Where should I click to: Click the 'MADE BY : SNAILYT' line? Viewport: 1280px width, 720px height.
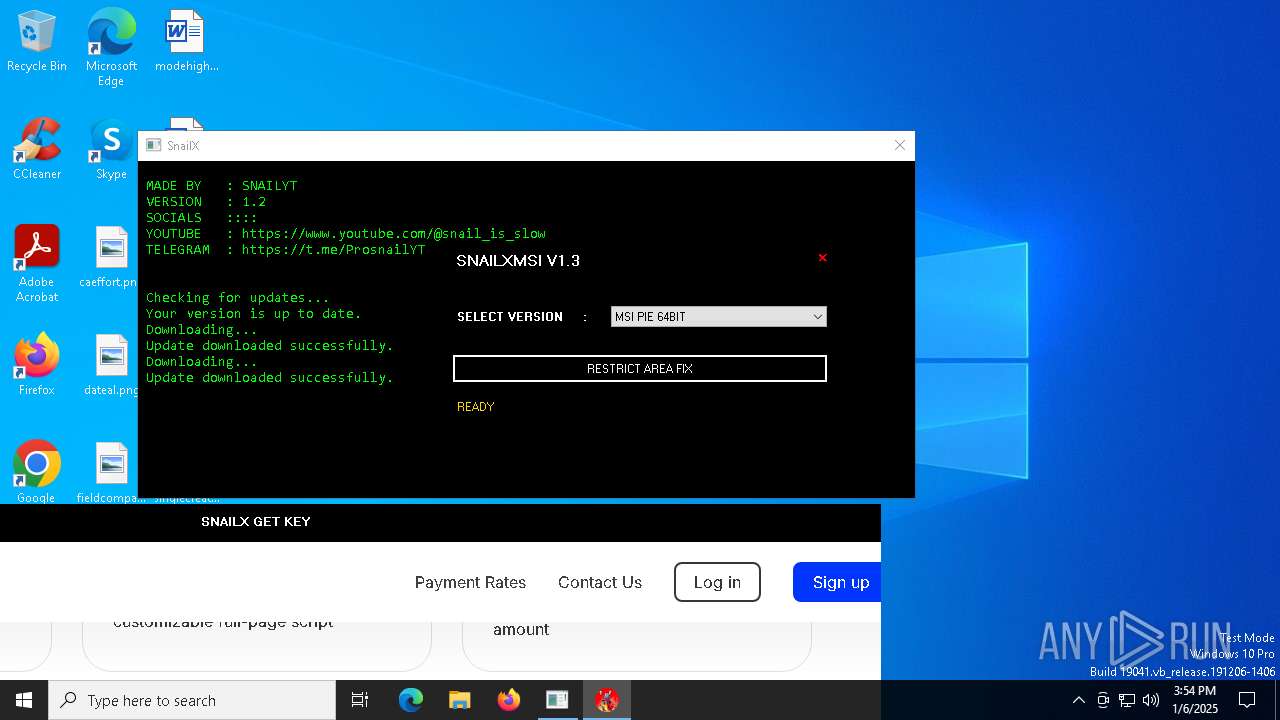pos(222,186)
